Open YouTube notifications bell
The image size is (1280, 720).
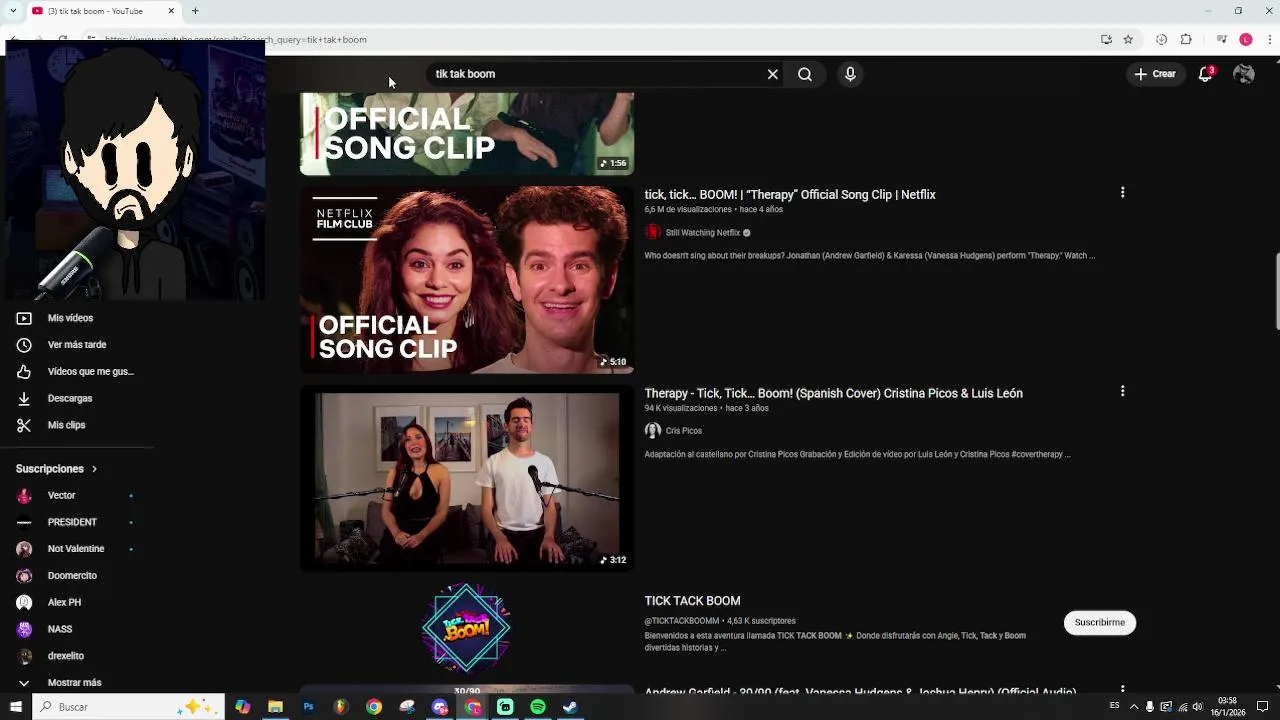tap(1206, 74)
